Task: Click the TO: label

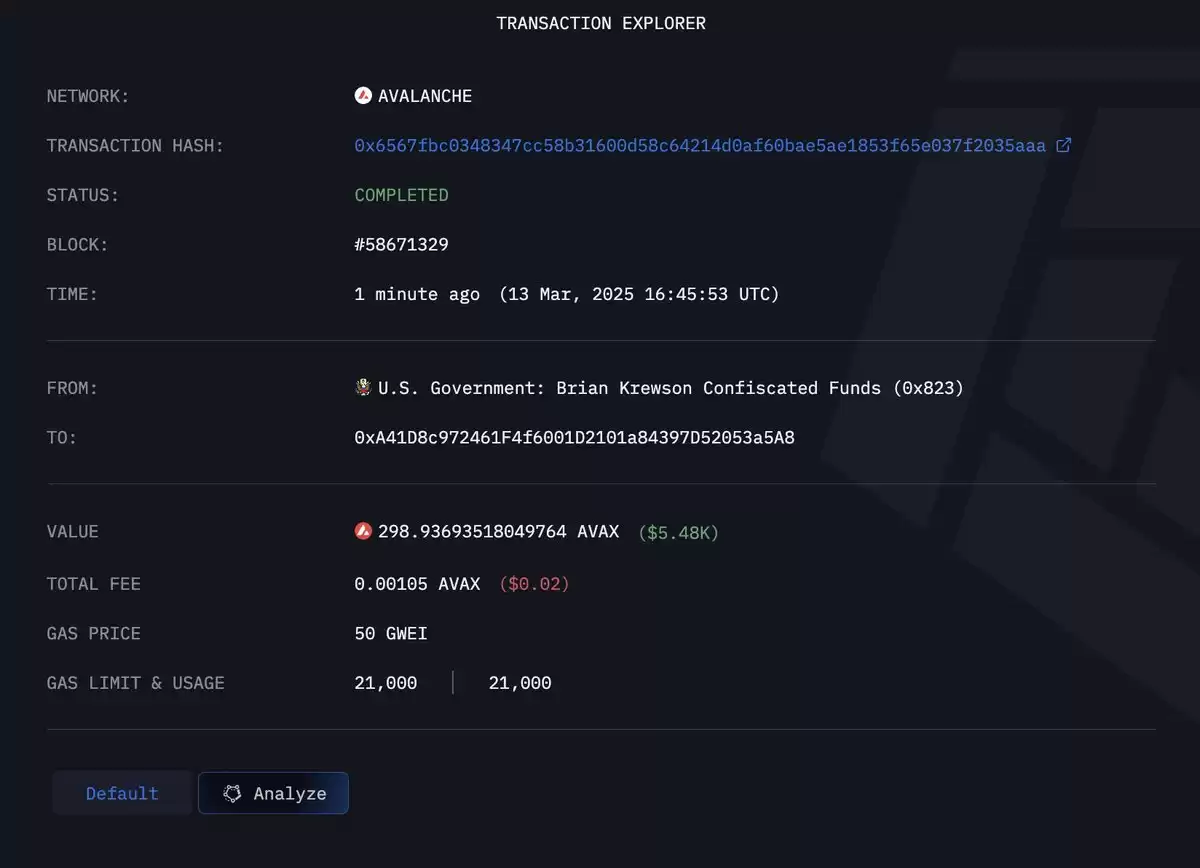Action: tap(62, 438)
